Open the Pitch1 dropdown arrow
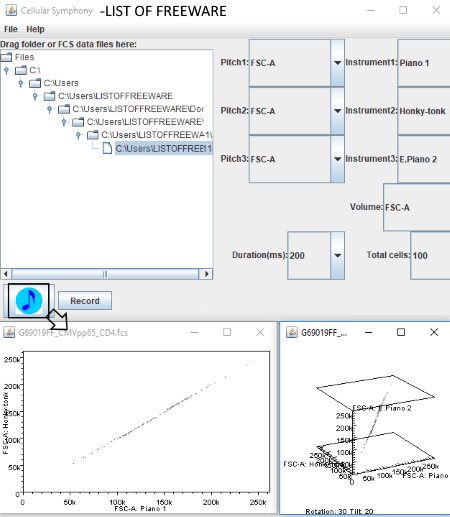 pyautogui.click(x=337, y=63)
